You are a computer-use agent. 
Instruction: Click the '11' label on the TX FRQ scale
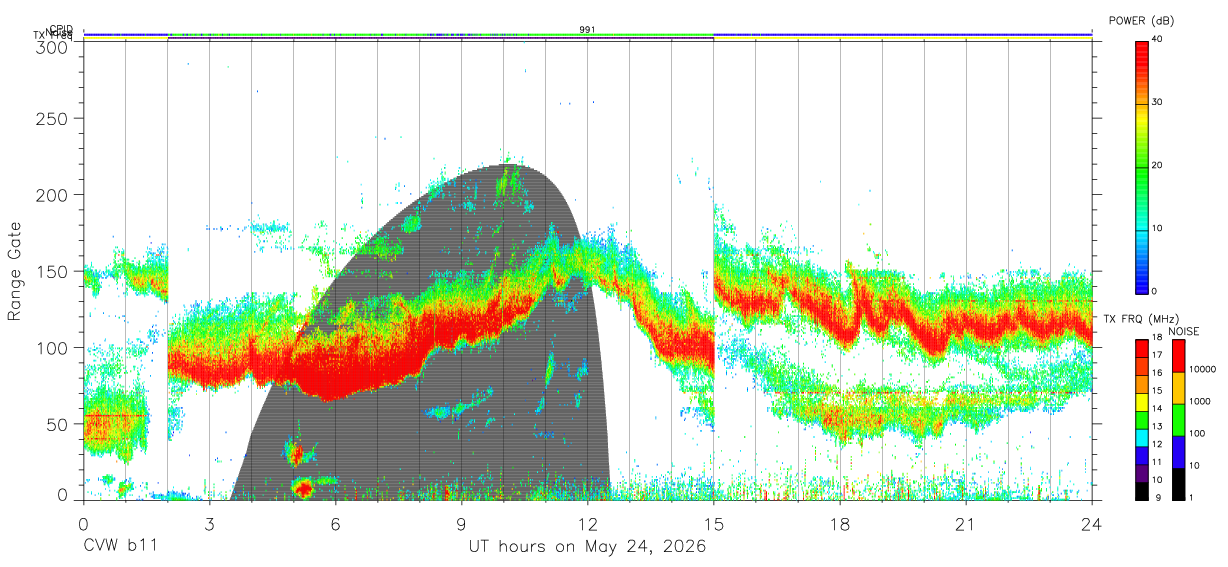tap(1158, 462)
